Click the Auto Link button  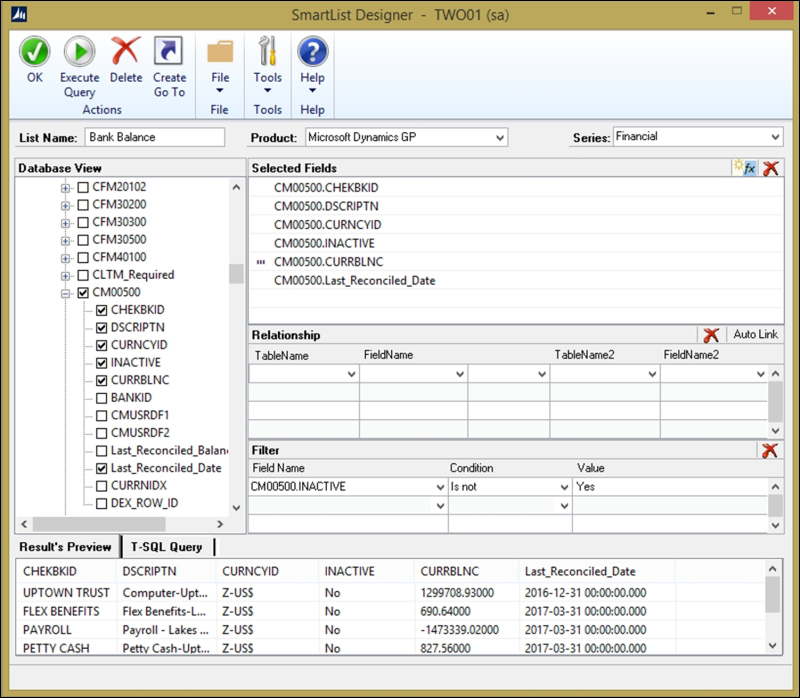tap(755, 334)
